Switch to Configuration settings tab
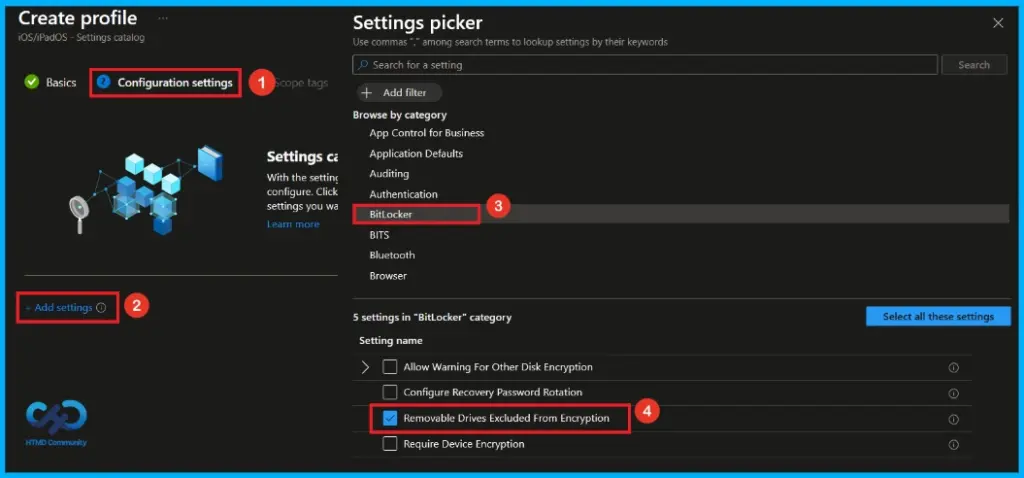Image resolution: width=1024 pixels, height=478 pixels. click(175, 83)
